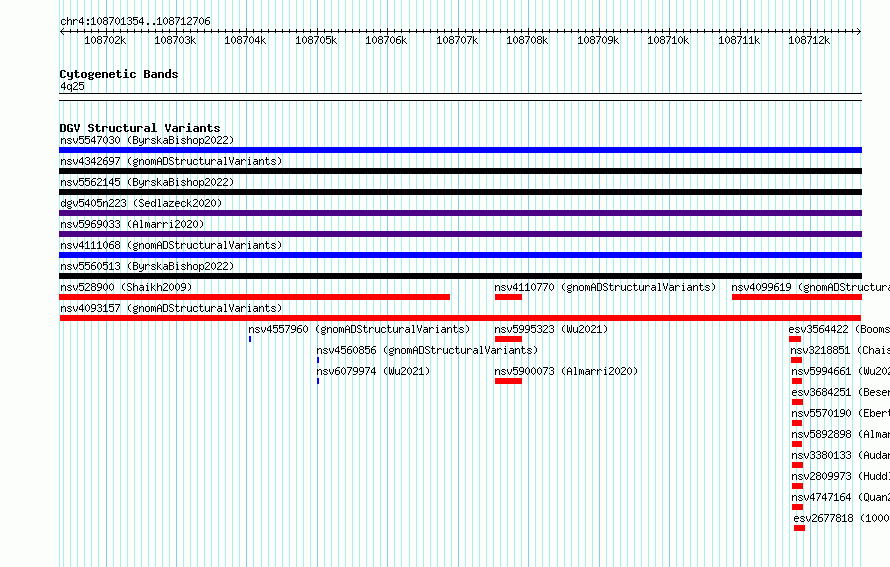Click the 108702k ruler position
This screenshot has height=567, width=890.
(105, 40)
